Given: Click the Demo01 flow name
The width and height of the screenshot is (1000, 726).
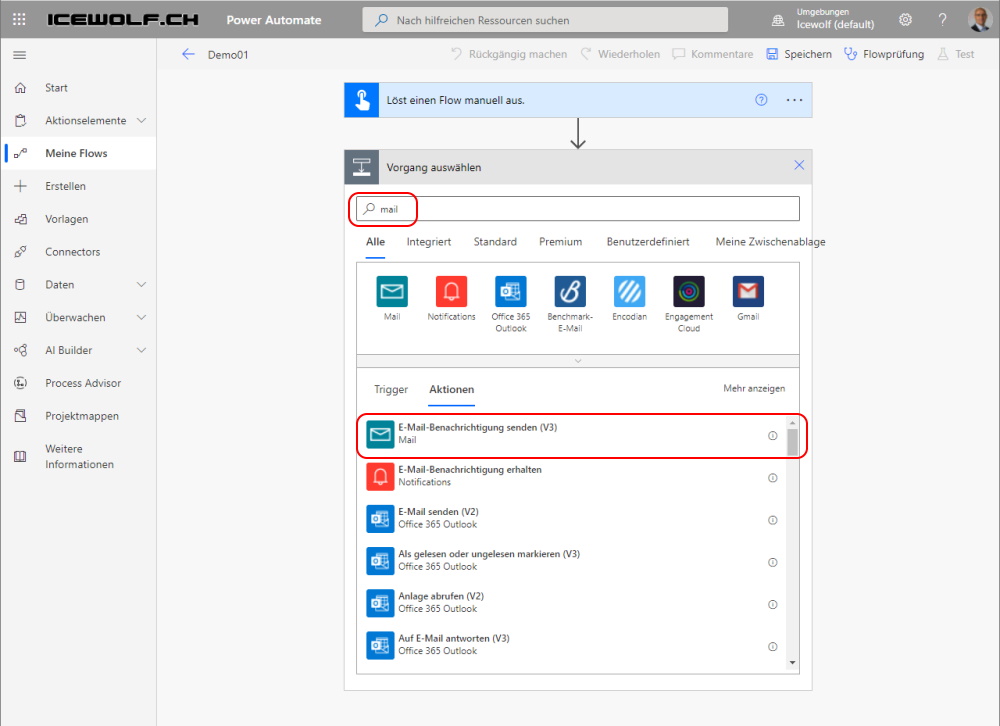Looking at the screenshot, I should tap(228, 55).
